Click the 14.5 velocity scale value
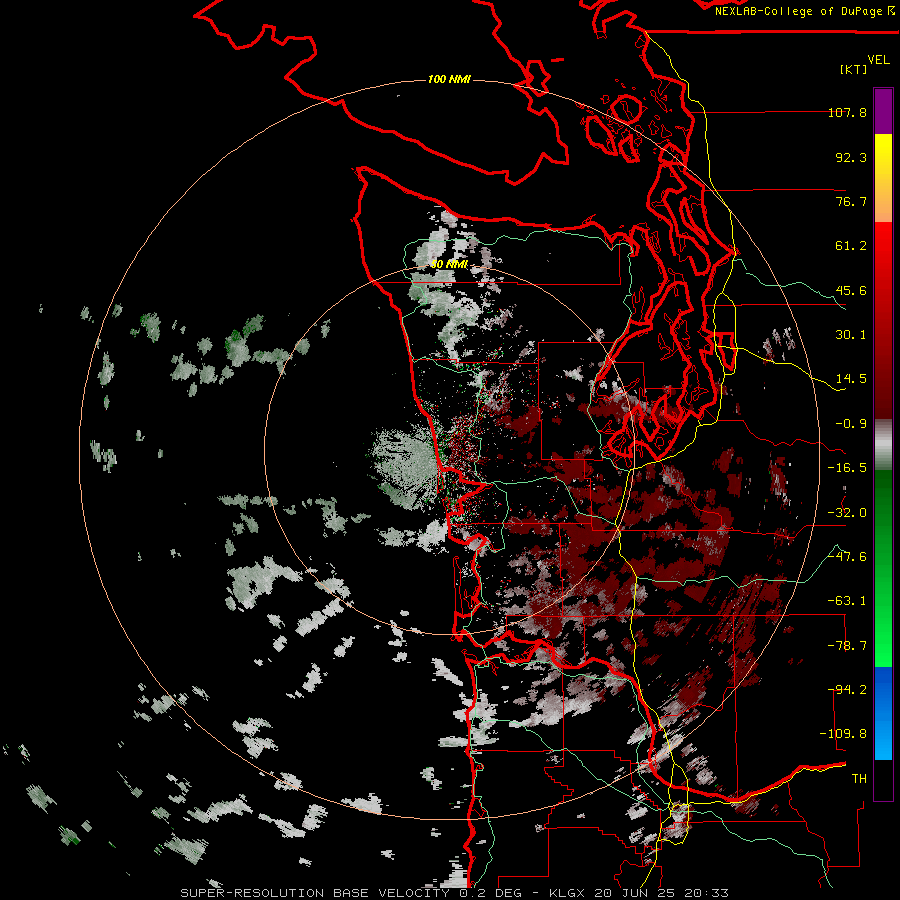 [851, 379]
